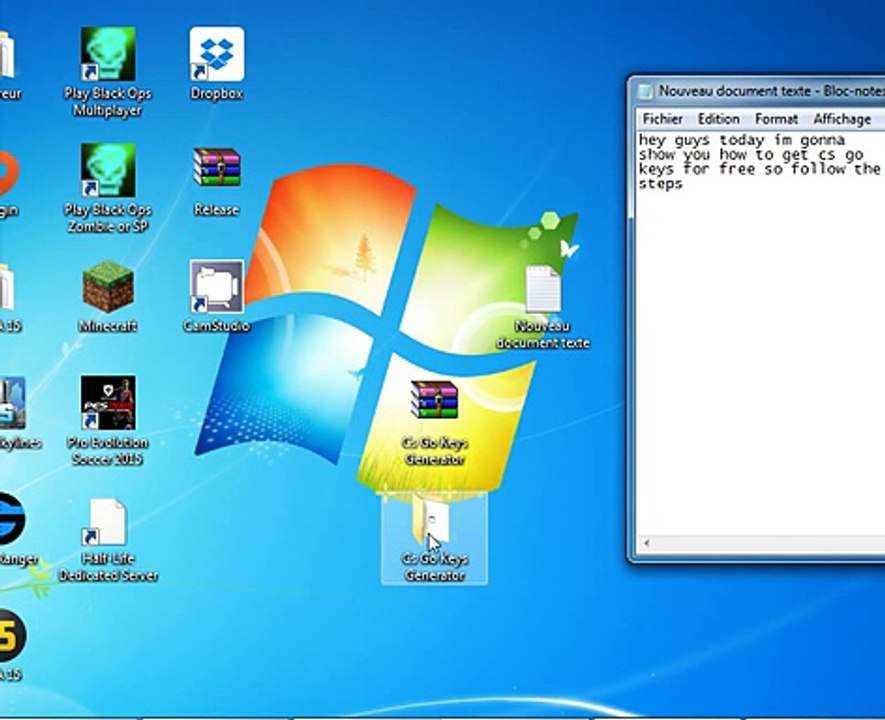Select Pro Evolution Soccer 2015 icon
Screen dimensions: 885x720
click(x=107, y=404)
